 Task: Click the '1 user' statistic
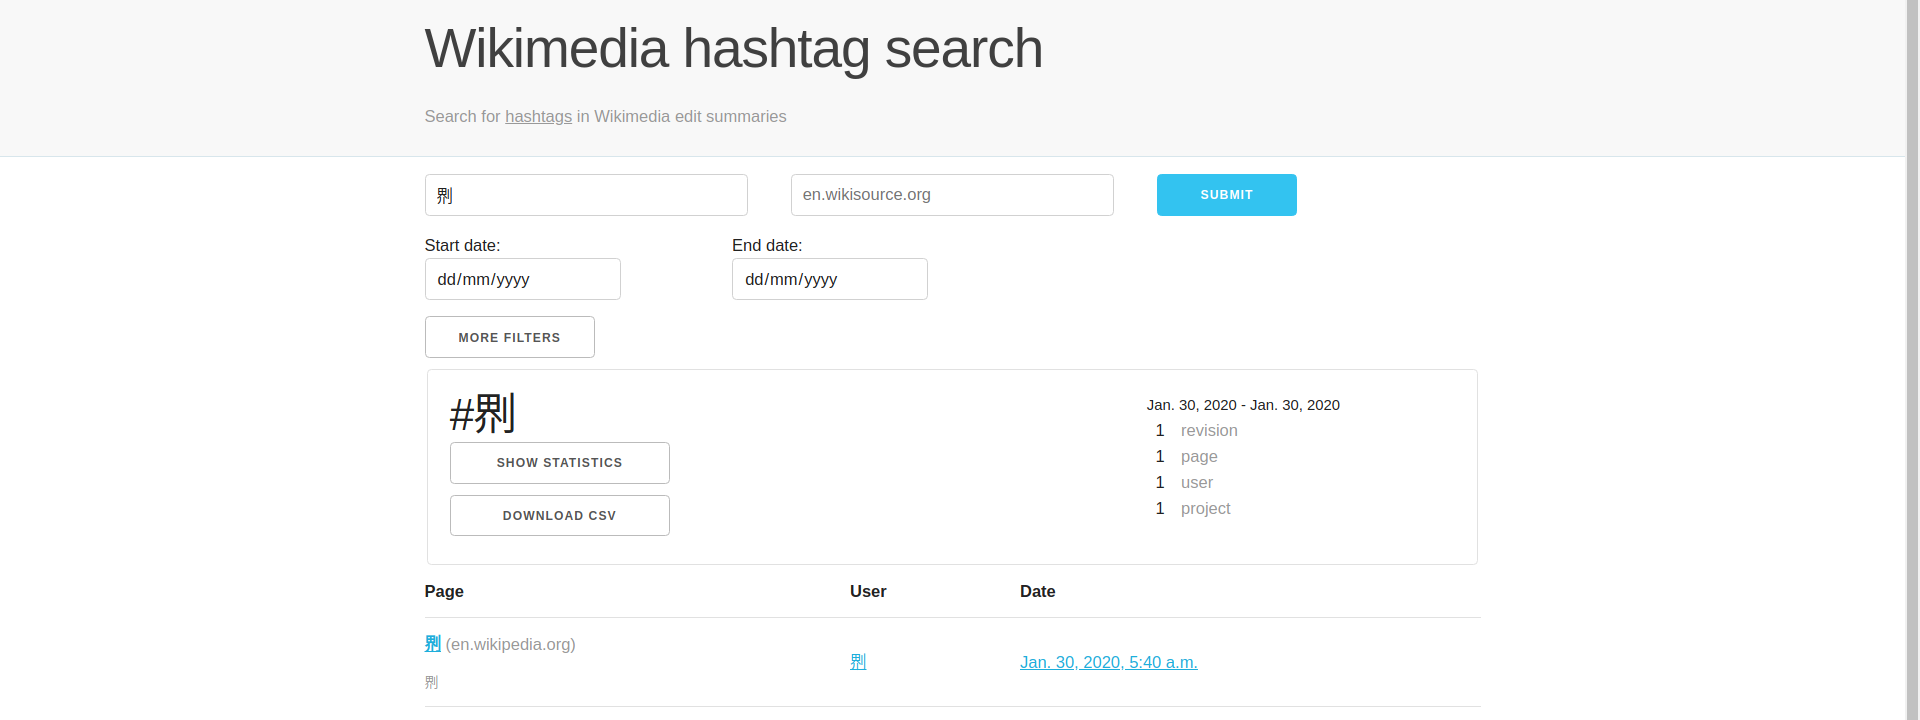point(1184,482)
